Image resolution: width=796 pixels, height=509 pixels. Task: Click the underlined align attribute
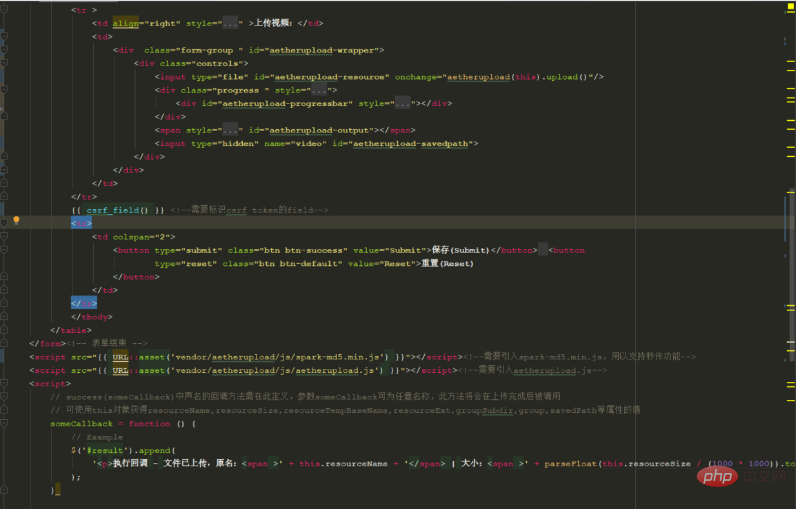[125, 22]
